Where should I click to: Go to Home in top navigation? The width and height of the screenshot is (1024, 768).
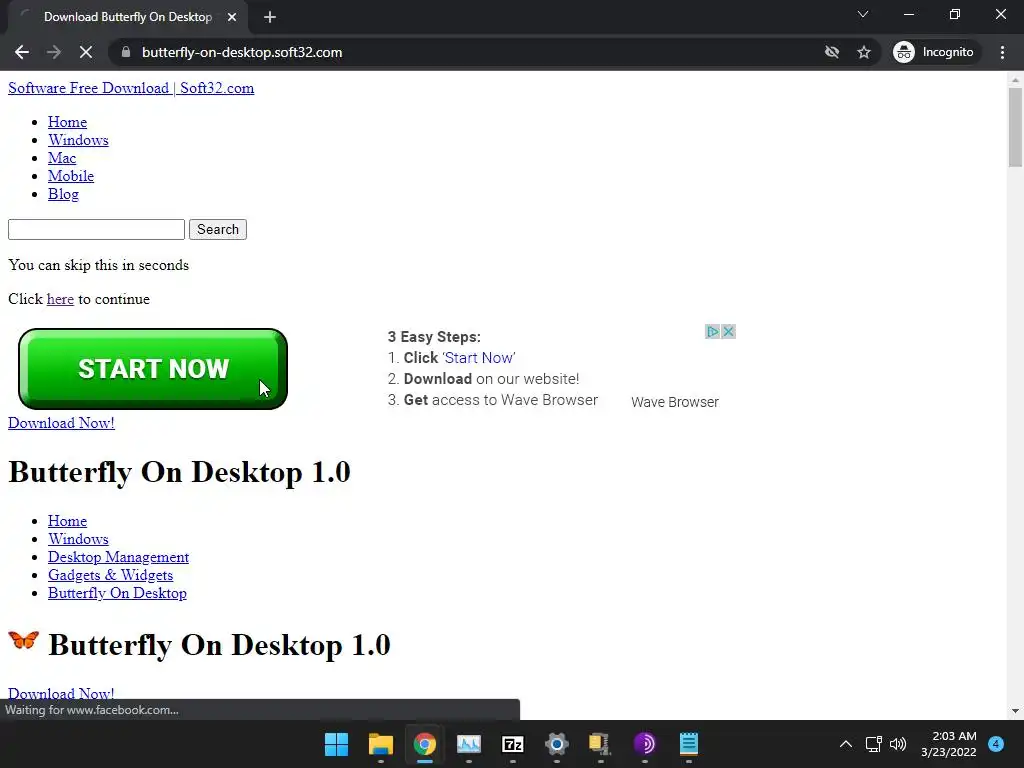point(67,122)
